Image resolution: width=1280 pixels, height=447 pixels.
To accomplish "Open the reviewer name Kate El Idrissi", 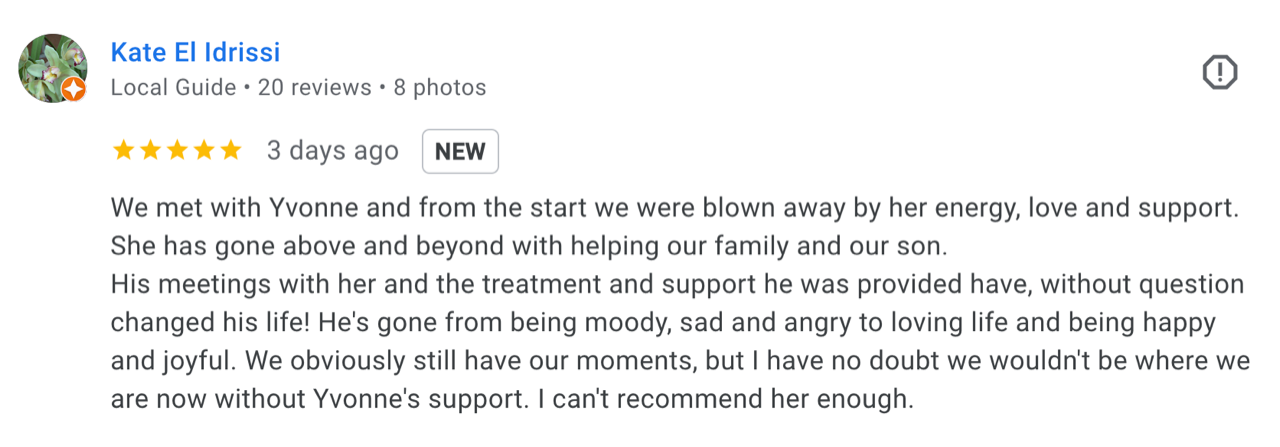I will [195, 52].
